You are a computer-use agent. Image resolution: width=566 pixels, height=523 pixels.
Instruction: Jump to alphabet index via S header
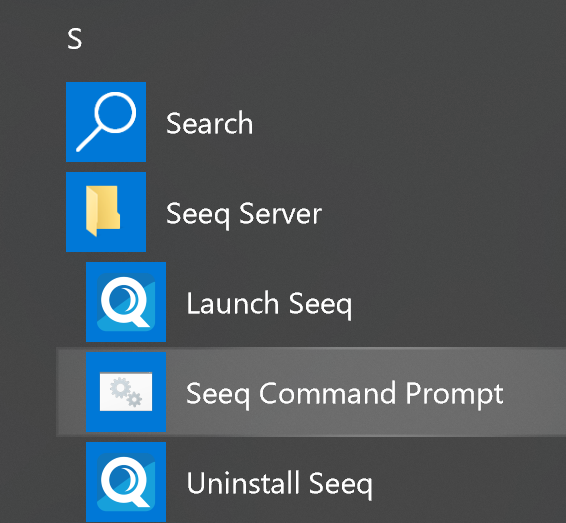click(75, 39)
